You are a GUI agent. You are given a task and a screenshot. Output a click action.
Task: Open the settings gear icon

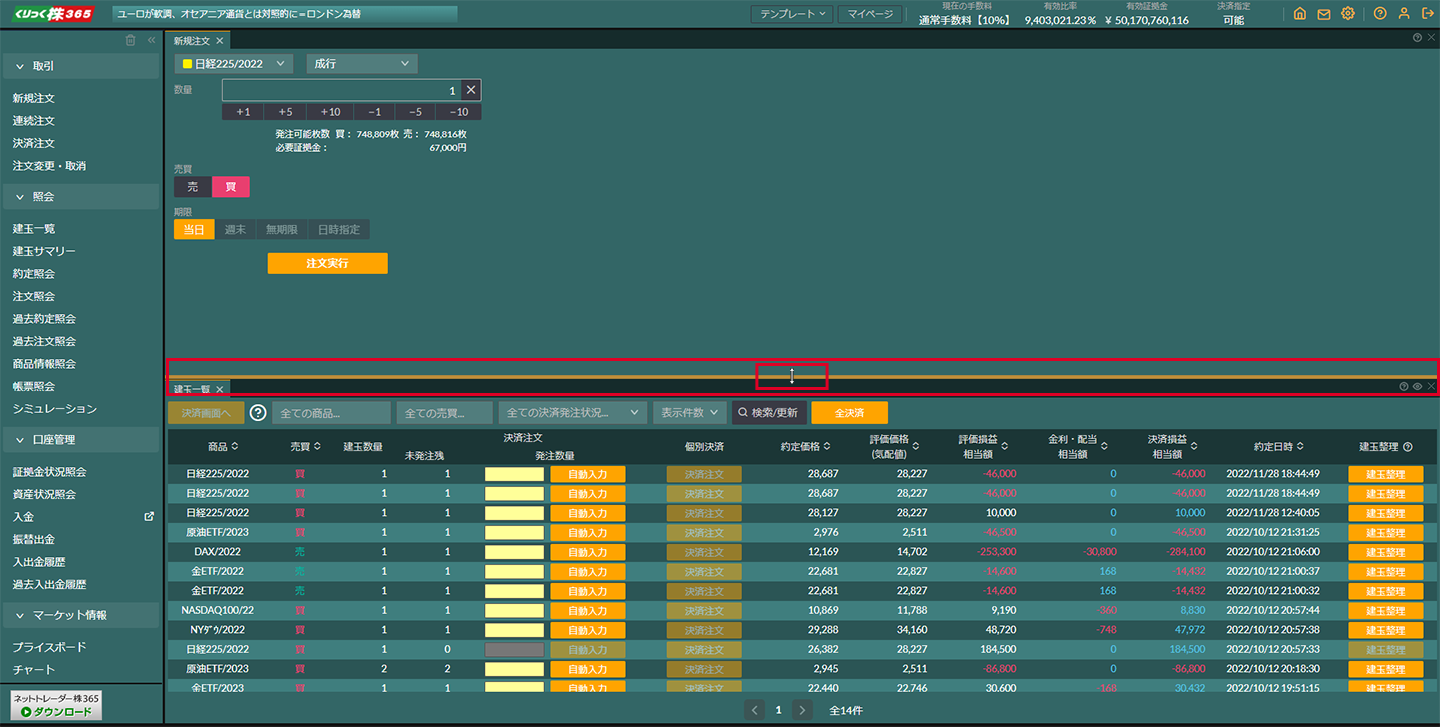point(1348,14)
